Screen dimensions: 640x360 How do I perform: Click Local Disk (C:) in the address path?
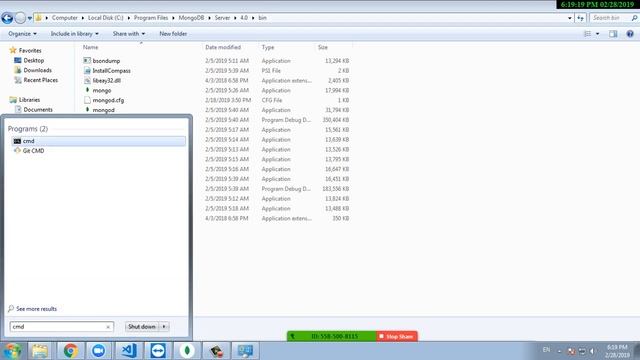click(x=105, y=18)
